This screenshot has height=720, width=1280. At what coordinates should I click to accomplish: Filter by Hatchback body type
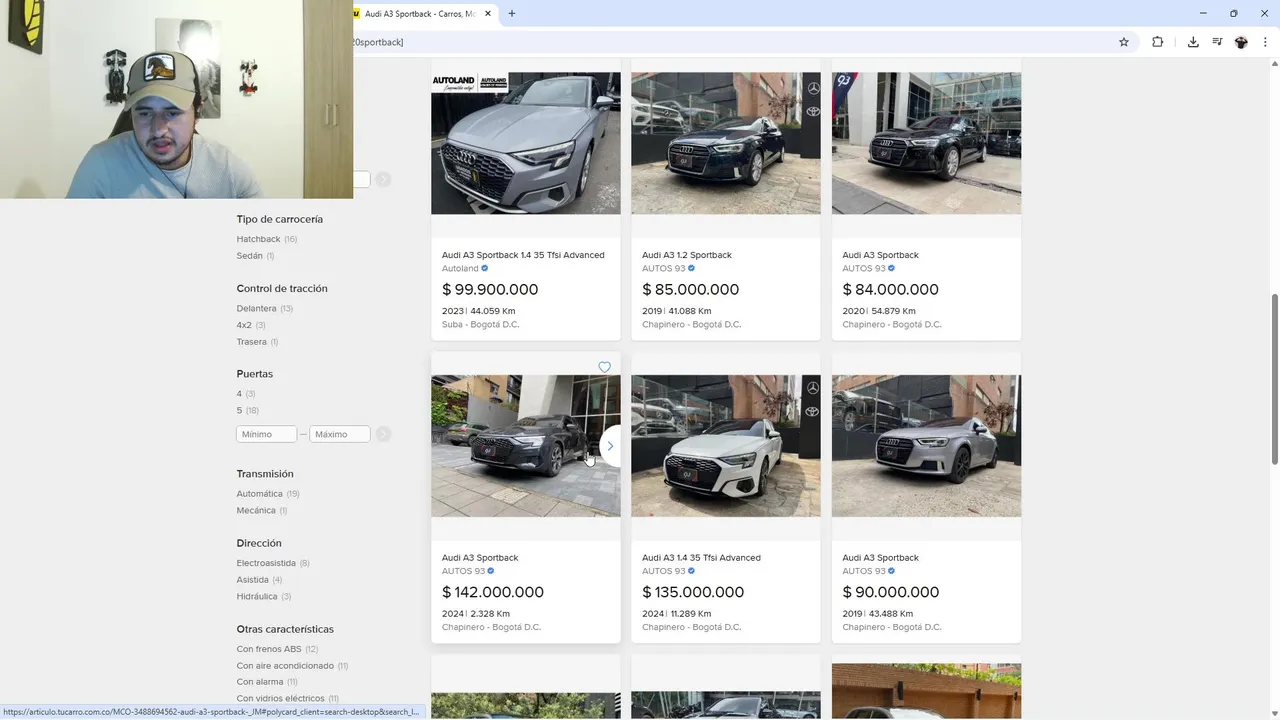(258, 239)
